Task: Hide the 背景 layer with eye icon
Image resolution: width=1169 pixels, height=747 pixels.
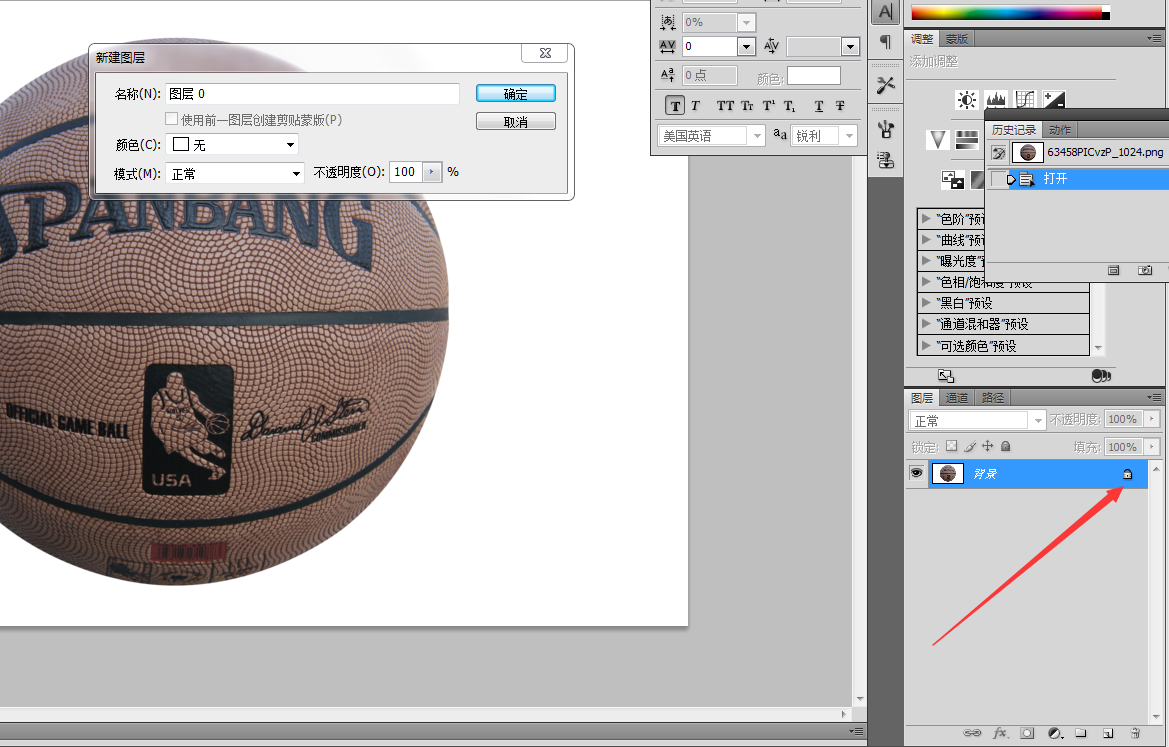Action: click(x=916, y=473)
